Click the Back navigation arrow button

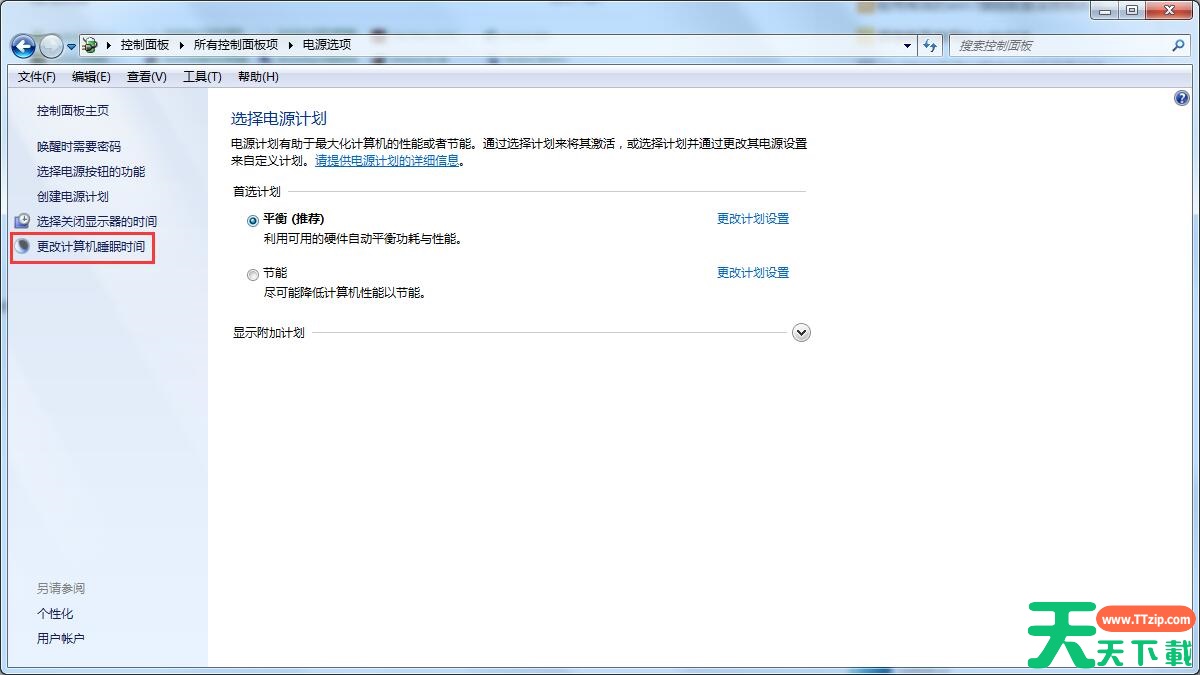[23, 46]
